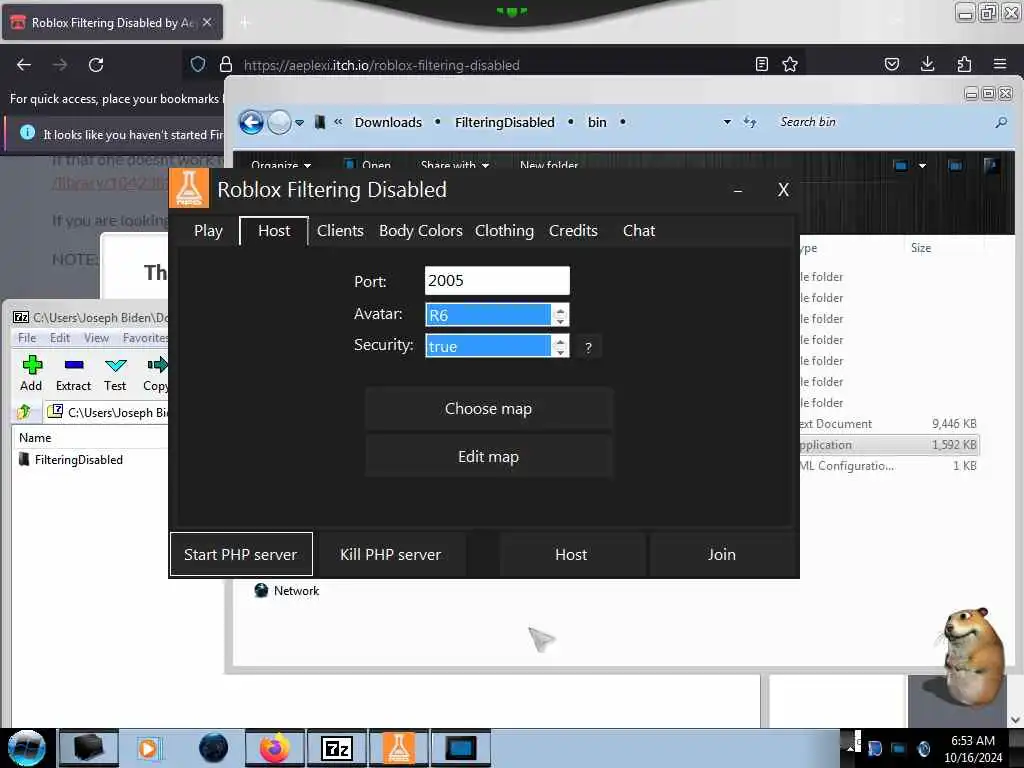This screenshot has height=768, width=1024.
Task: Click into the Port input field
Action: [x=497, y=281]
